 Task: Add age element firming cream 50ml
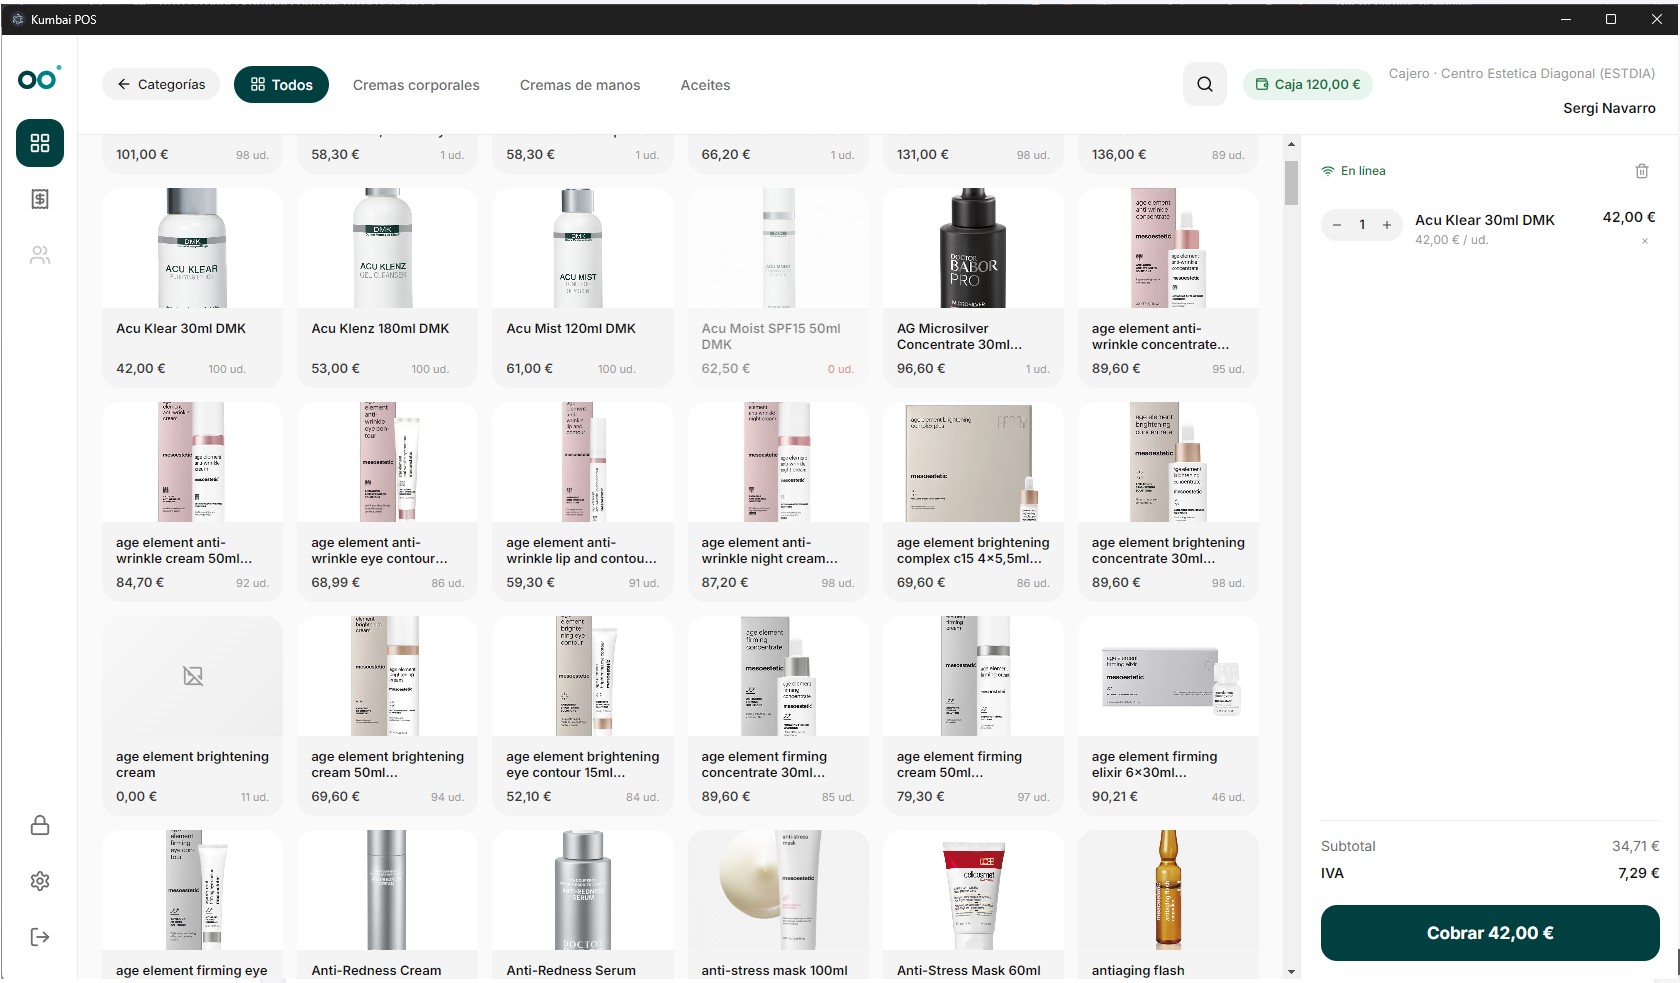(973, 715)
